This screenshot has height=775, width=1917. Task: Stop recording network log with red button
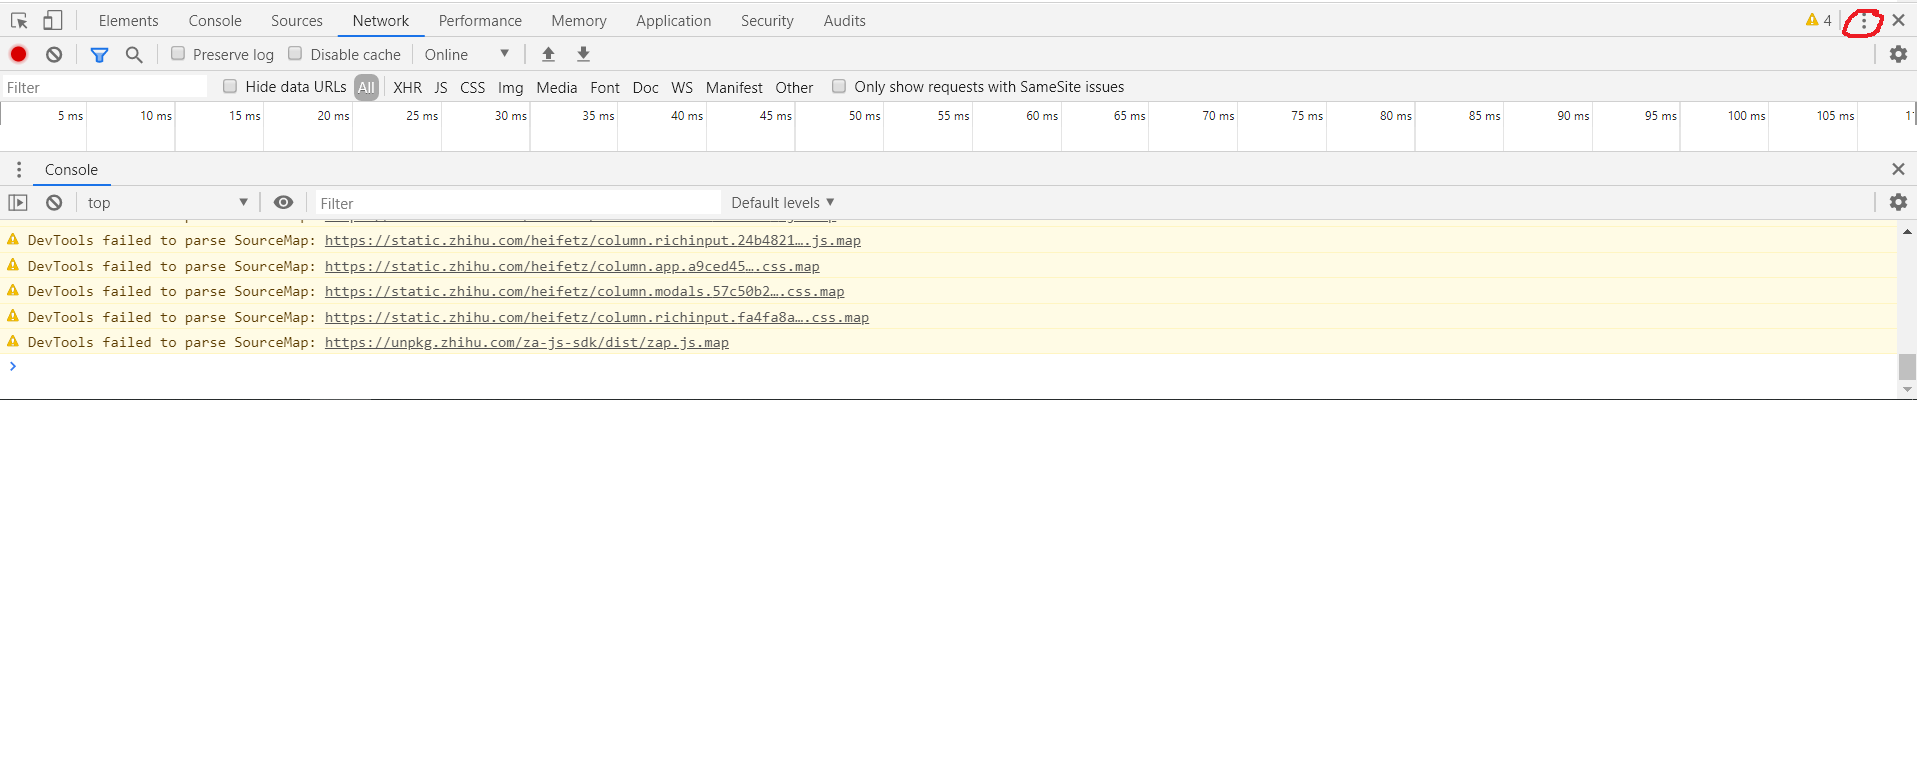18,54
